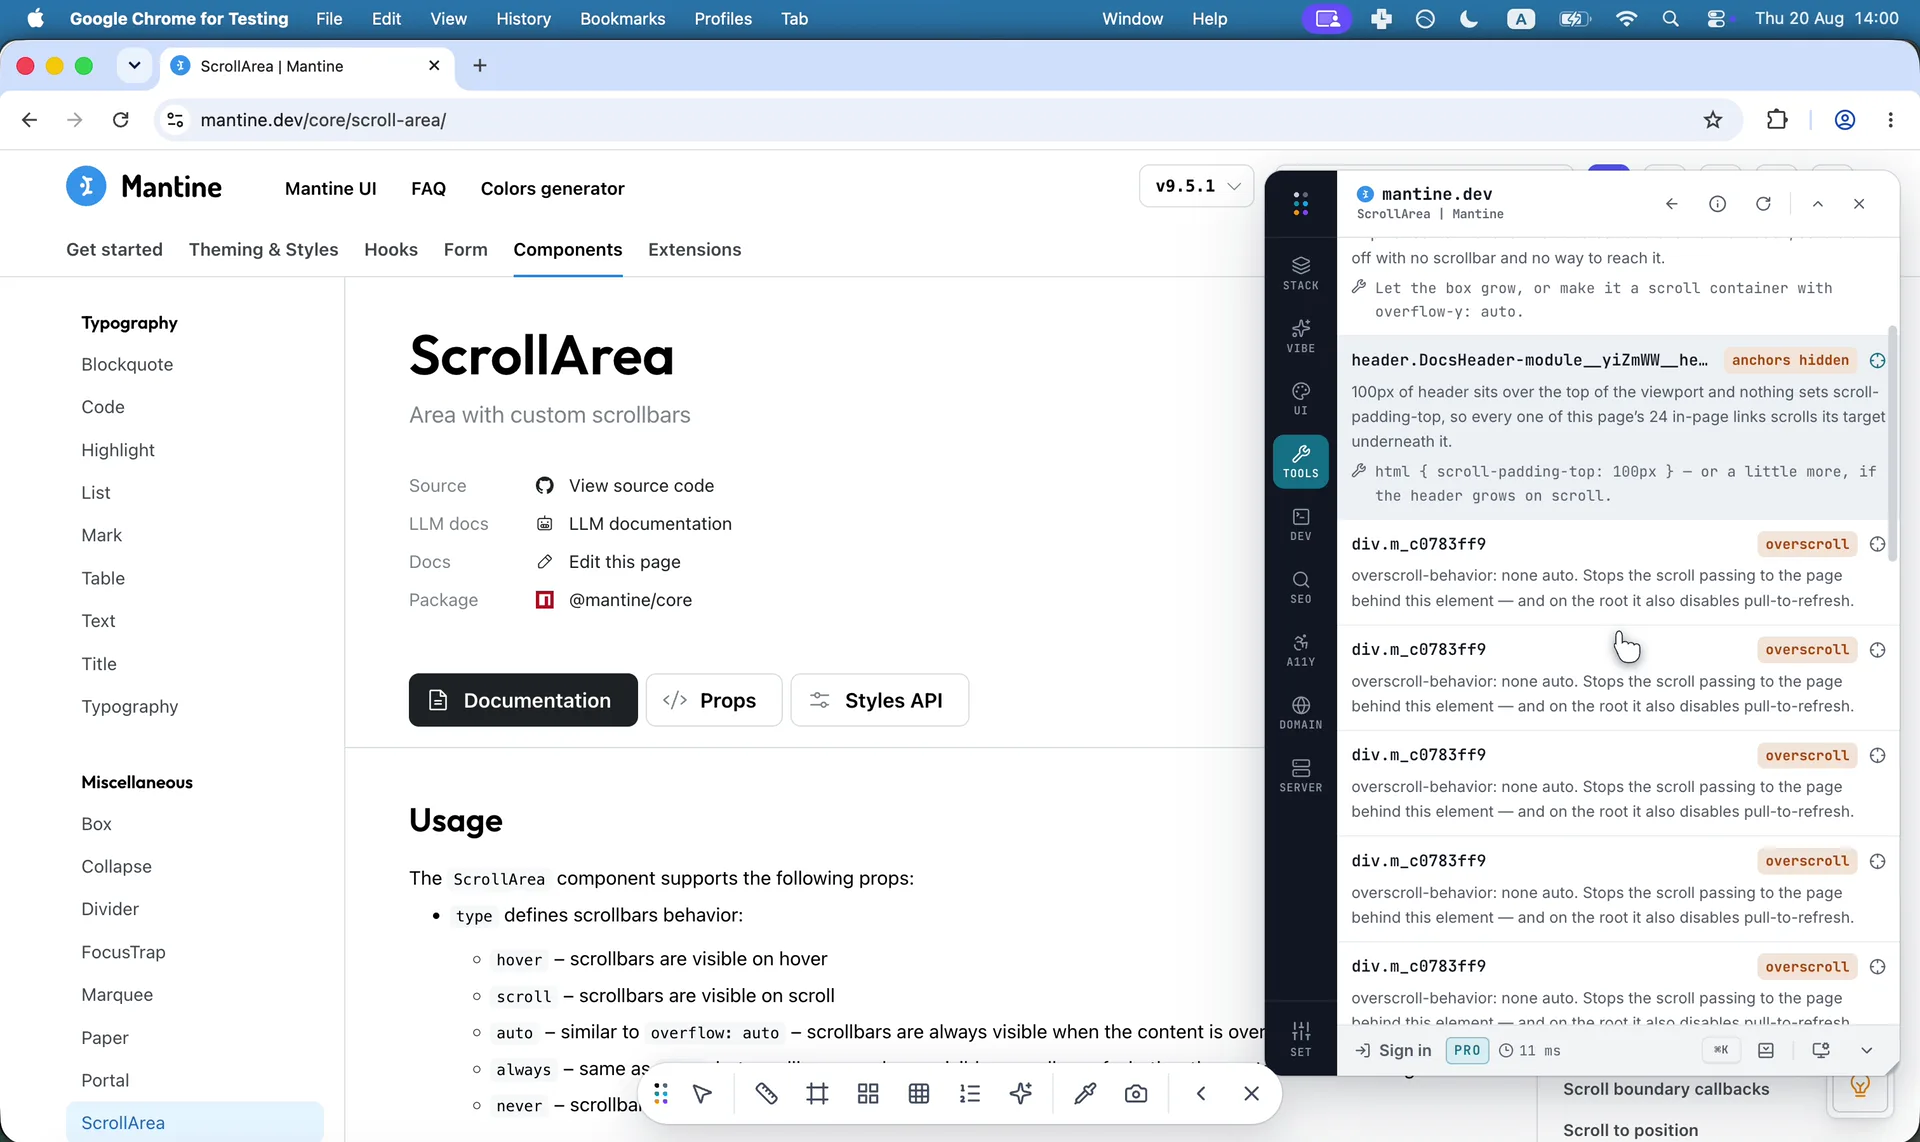
Task: Bookmark this page with star icon
Action: (1713, 120)
